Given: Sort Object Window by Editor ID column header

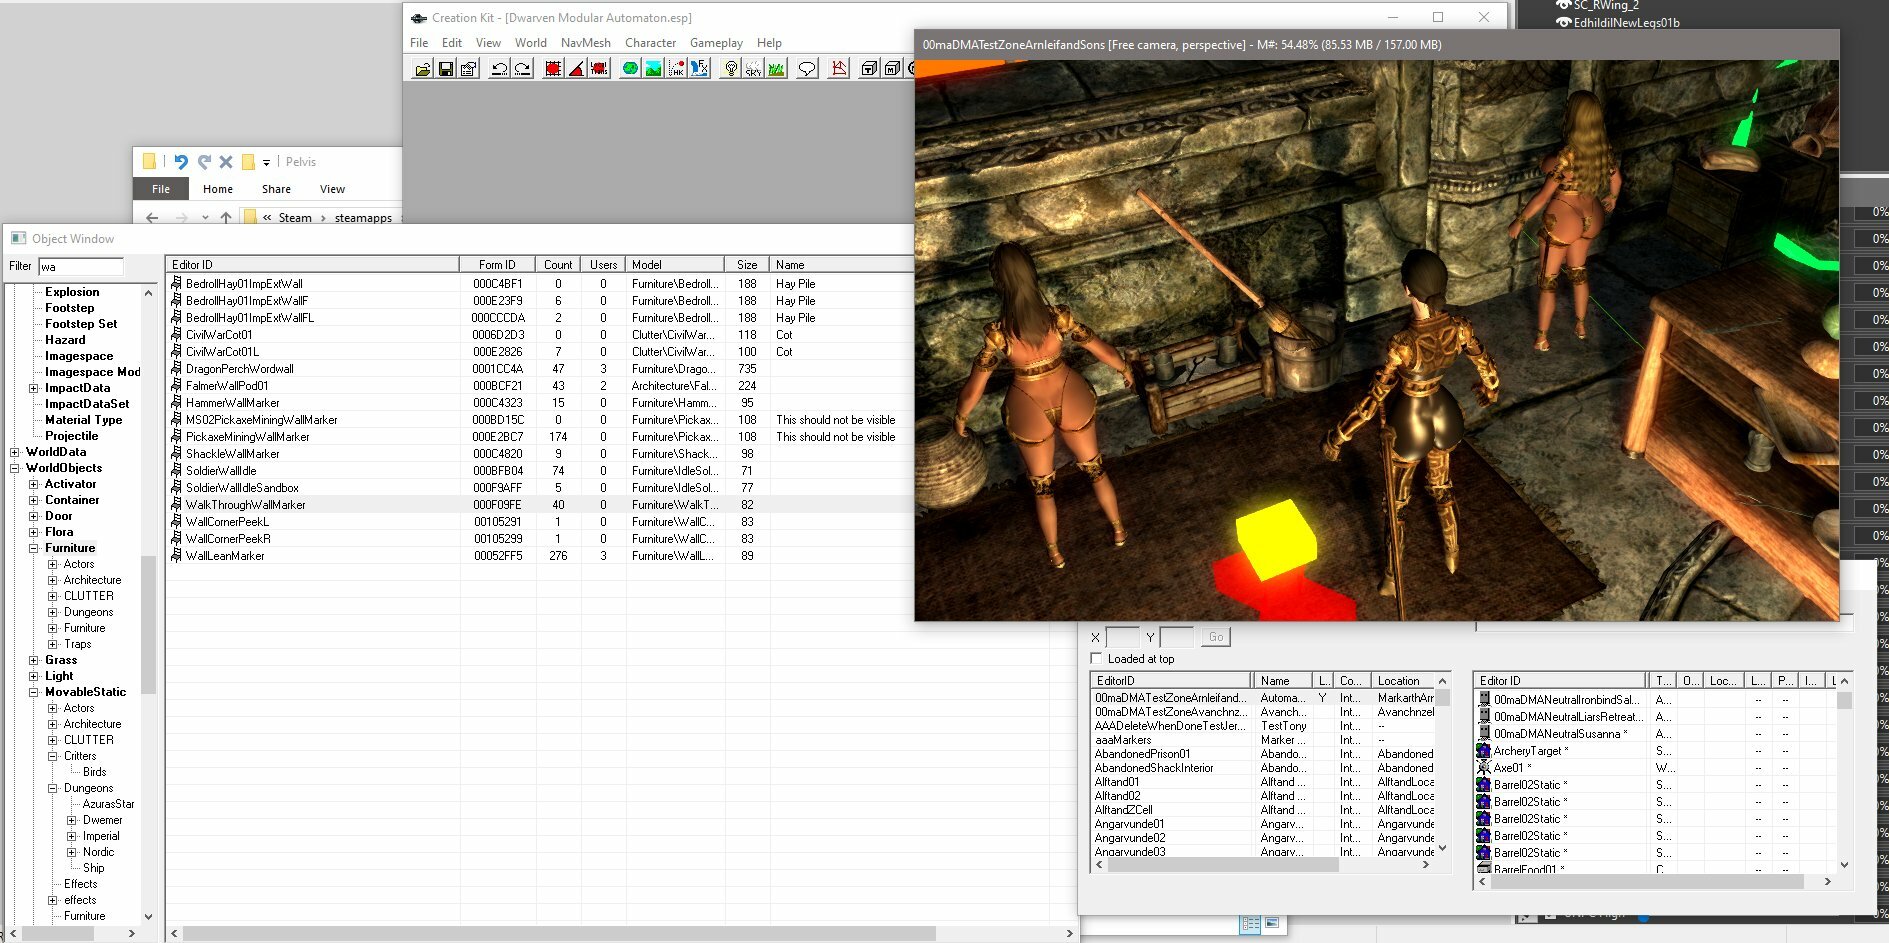Looking at the screenshot, I should pos(312,265).
